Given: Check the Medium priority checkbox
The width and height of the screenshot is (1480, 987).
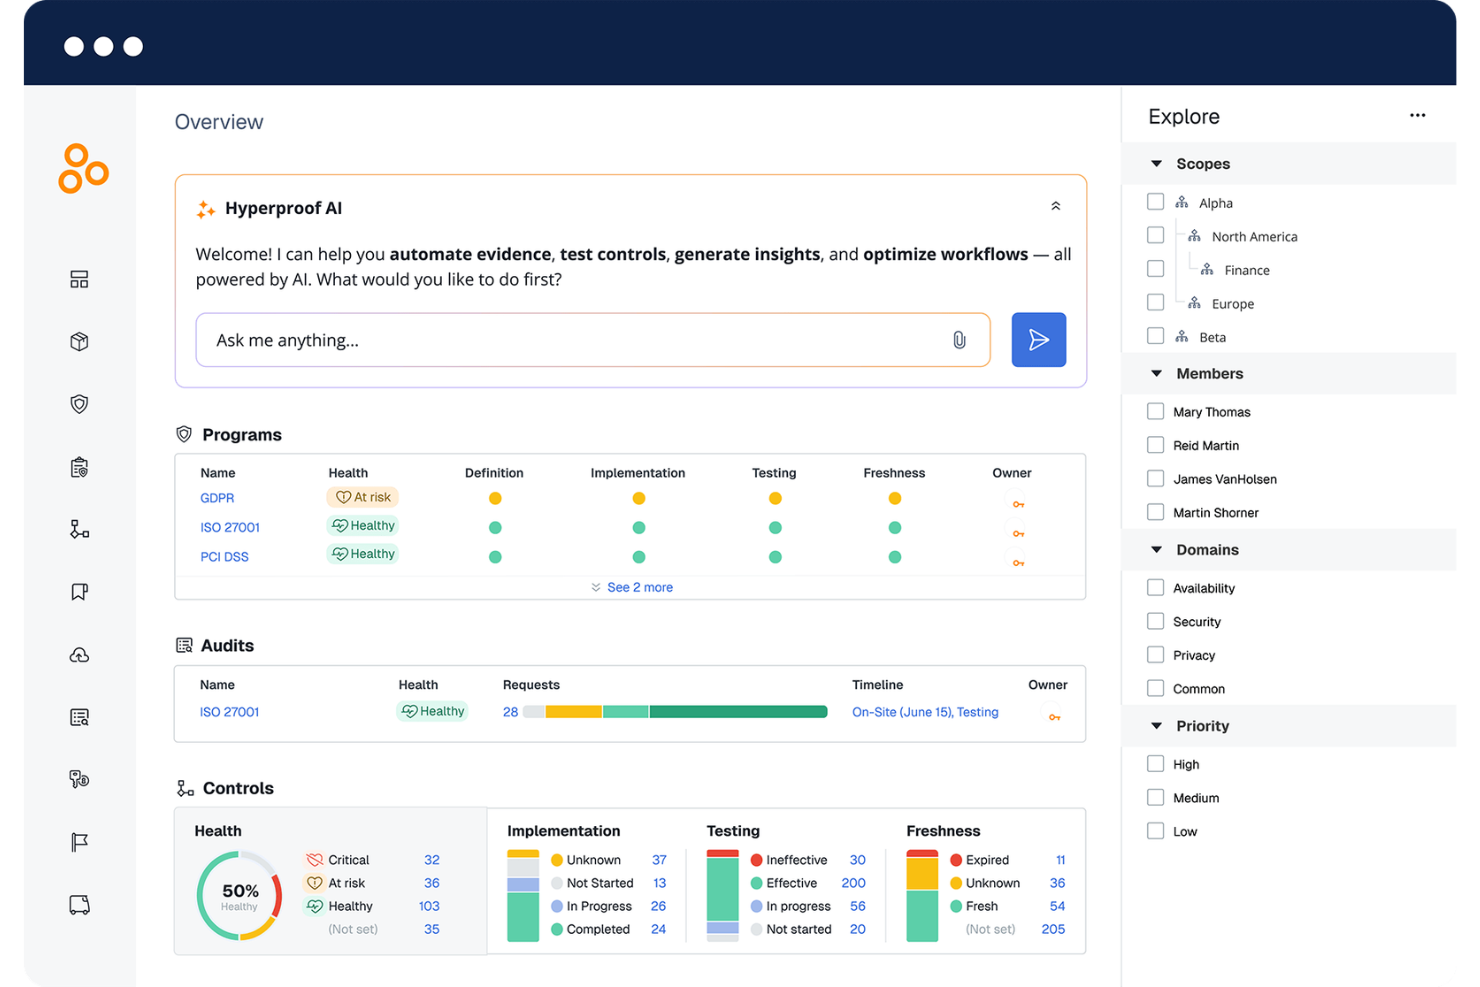Looking at the screenshot, I should pos(1155,797).
